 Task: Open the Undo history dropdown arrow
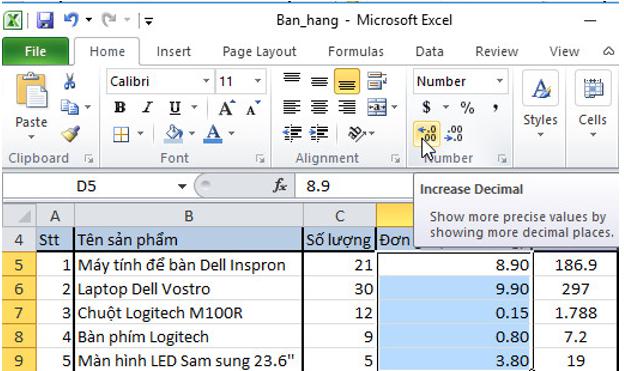pos(89,20)
